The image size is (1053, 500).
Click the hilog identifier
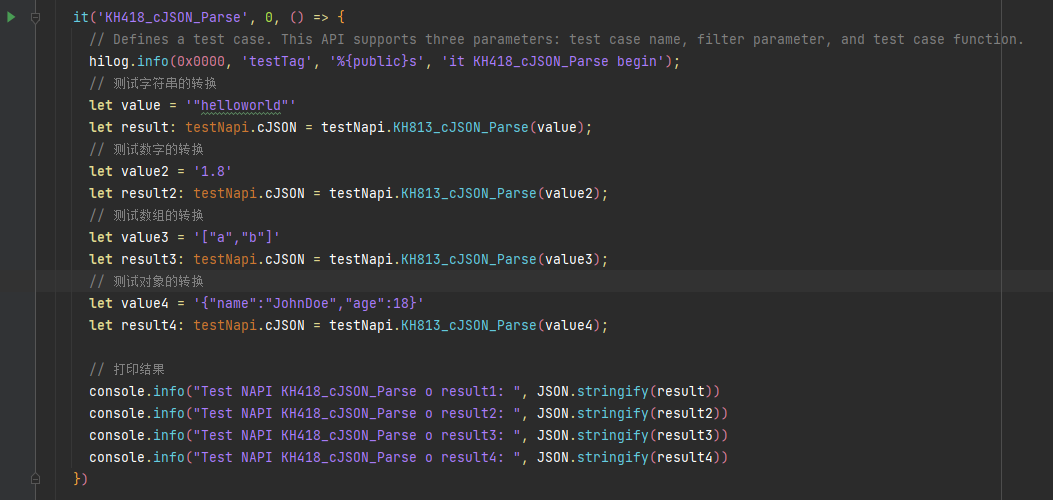pos(109,62)
